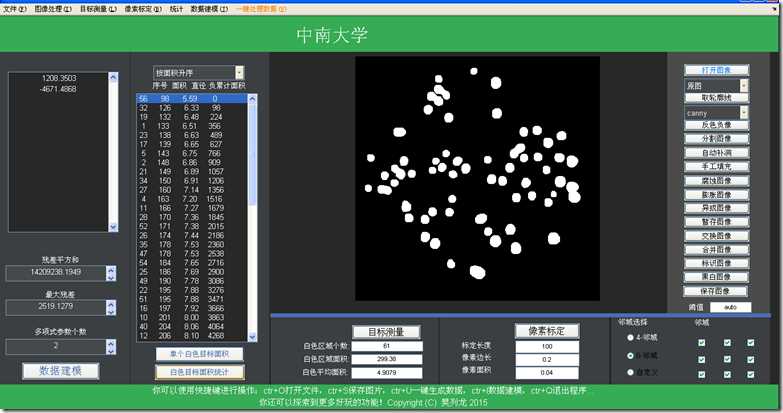Click value 1208.3503 in coefficient list
The image size is (783, 413).
coord(59,78)
